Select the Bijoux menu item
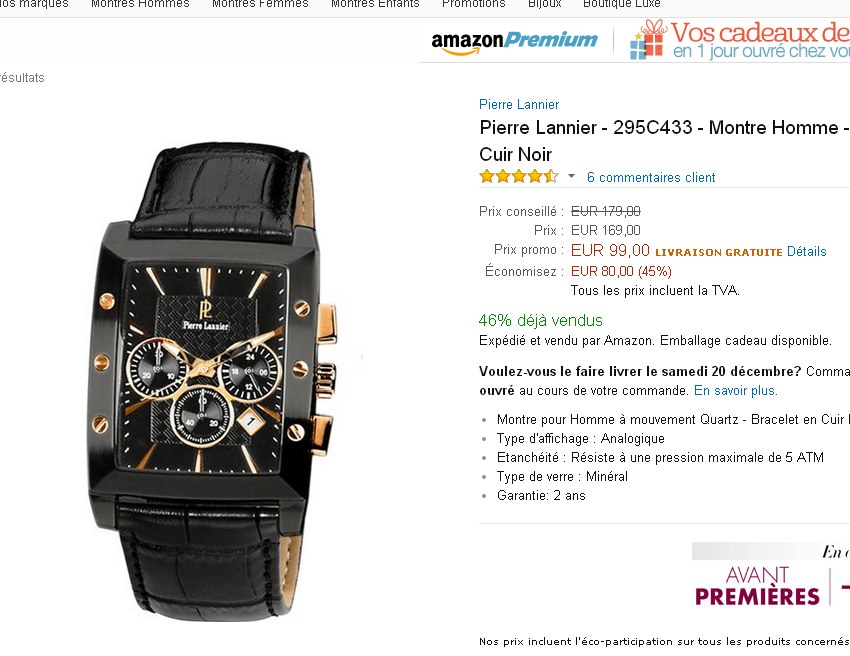Image resolution: width=850 pixels, height=656 pixels. tap(544, 4)
